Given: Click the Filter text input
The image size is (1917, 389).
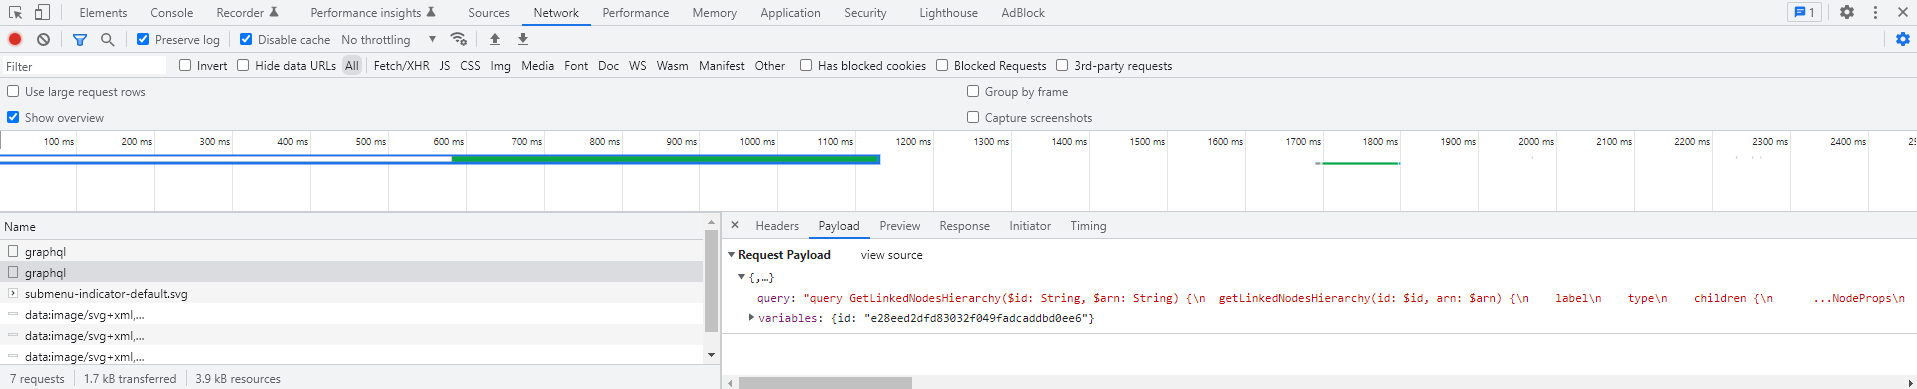Looking at the screenshot, I should click(84, 66).
